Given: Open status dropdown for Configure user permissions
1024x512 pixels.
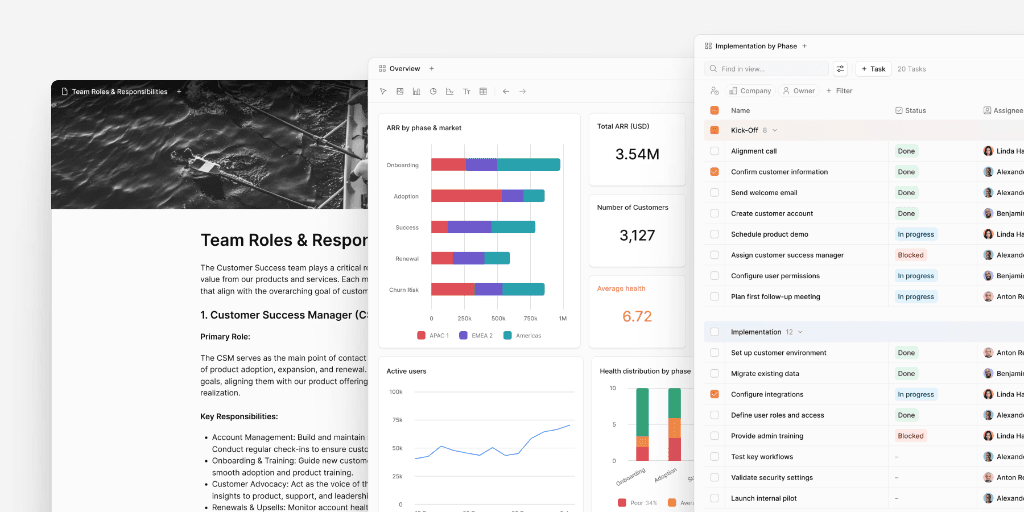Looking at the screenshot, I should [x=916, y=276].
